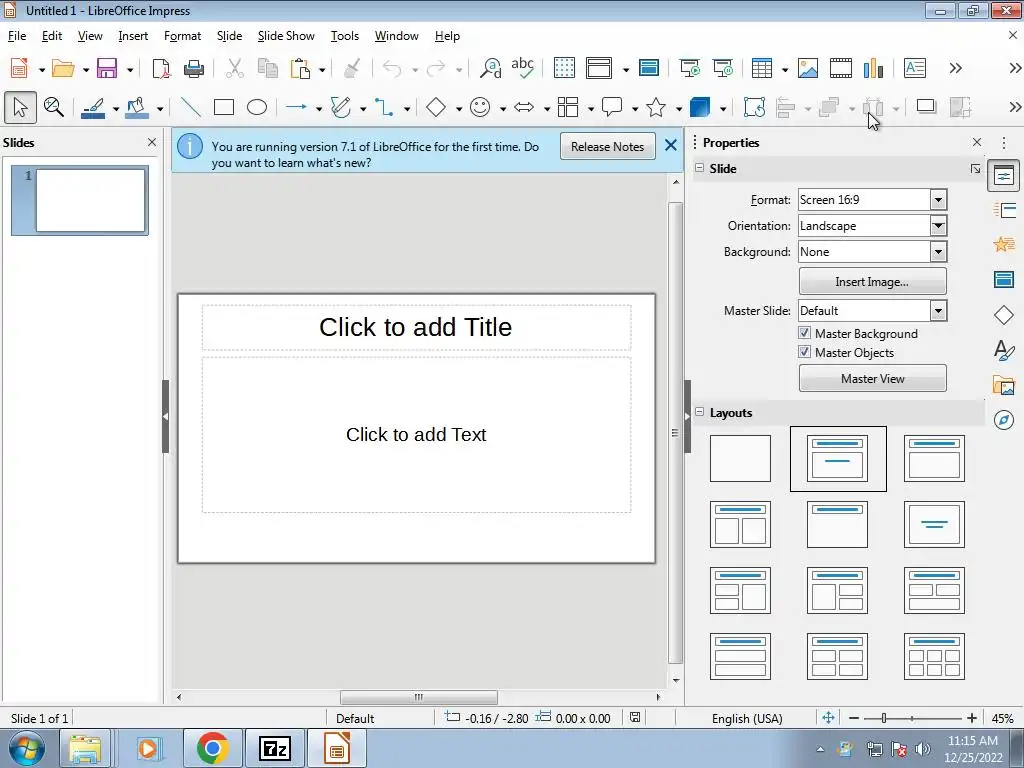Click the Line Color swatch icon
The image size is (1024, 768).
pyautogui.click(x=93, y=107)
